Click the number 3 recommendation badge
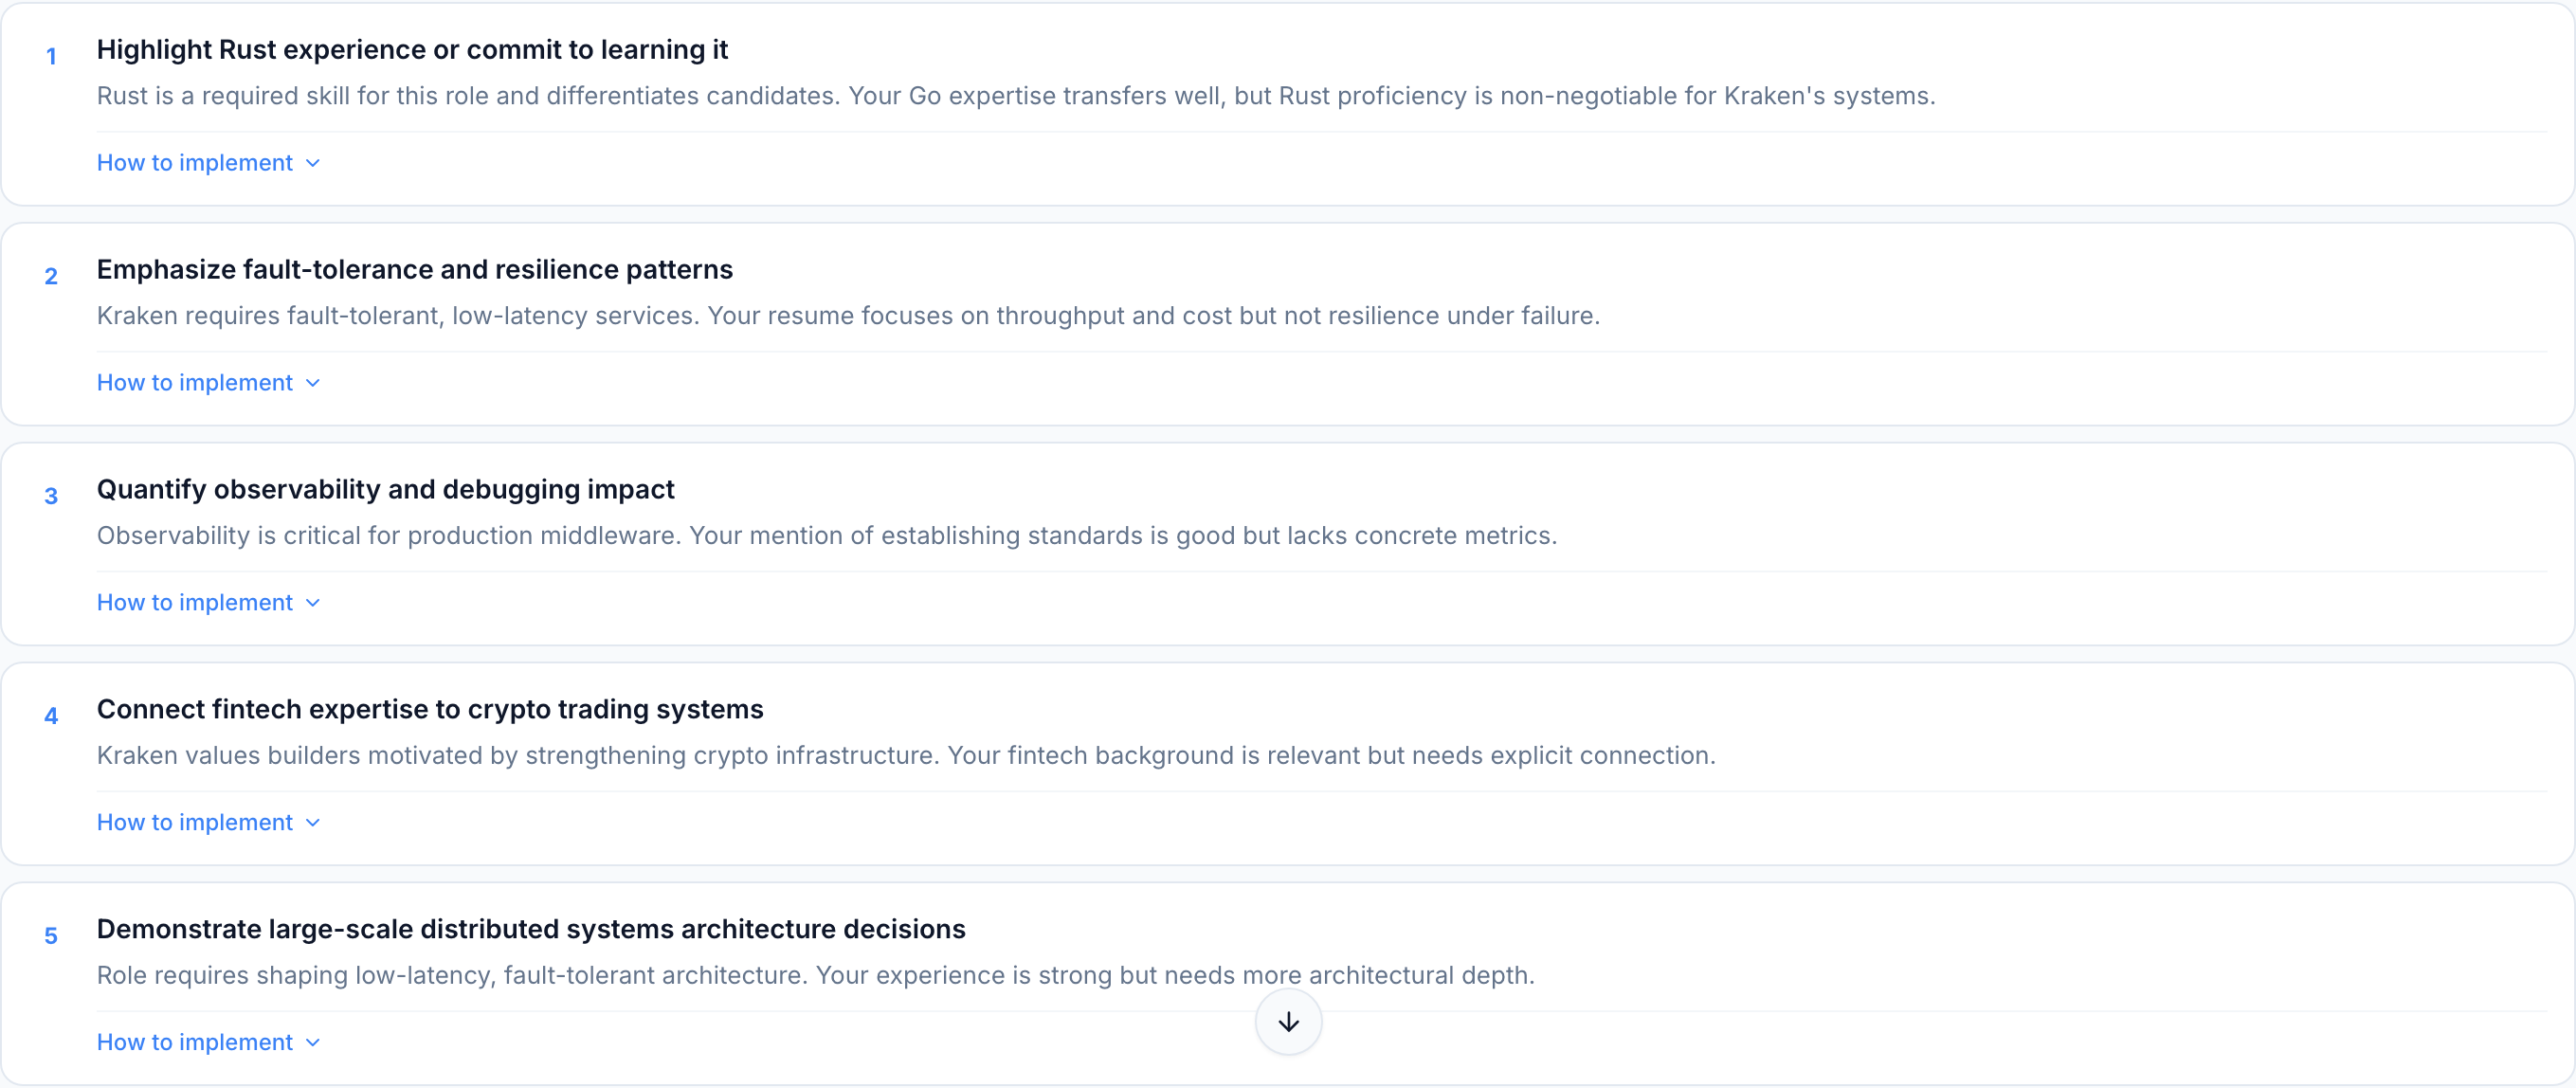 pos(51,497)
